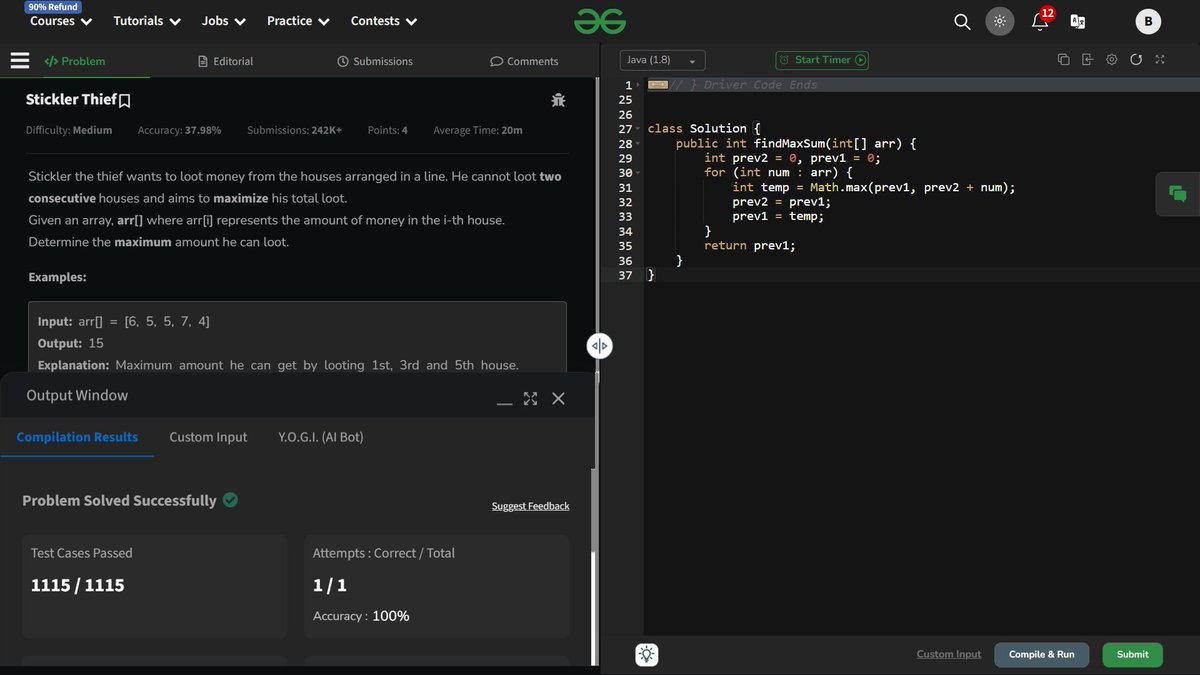The width and height of the screenshot is (1200, 675).
Task: Click the 'Output: 15' example line
Action: click(x=71, y=343)
